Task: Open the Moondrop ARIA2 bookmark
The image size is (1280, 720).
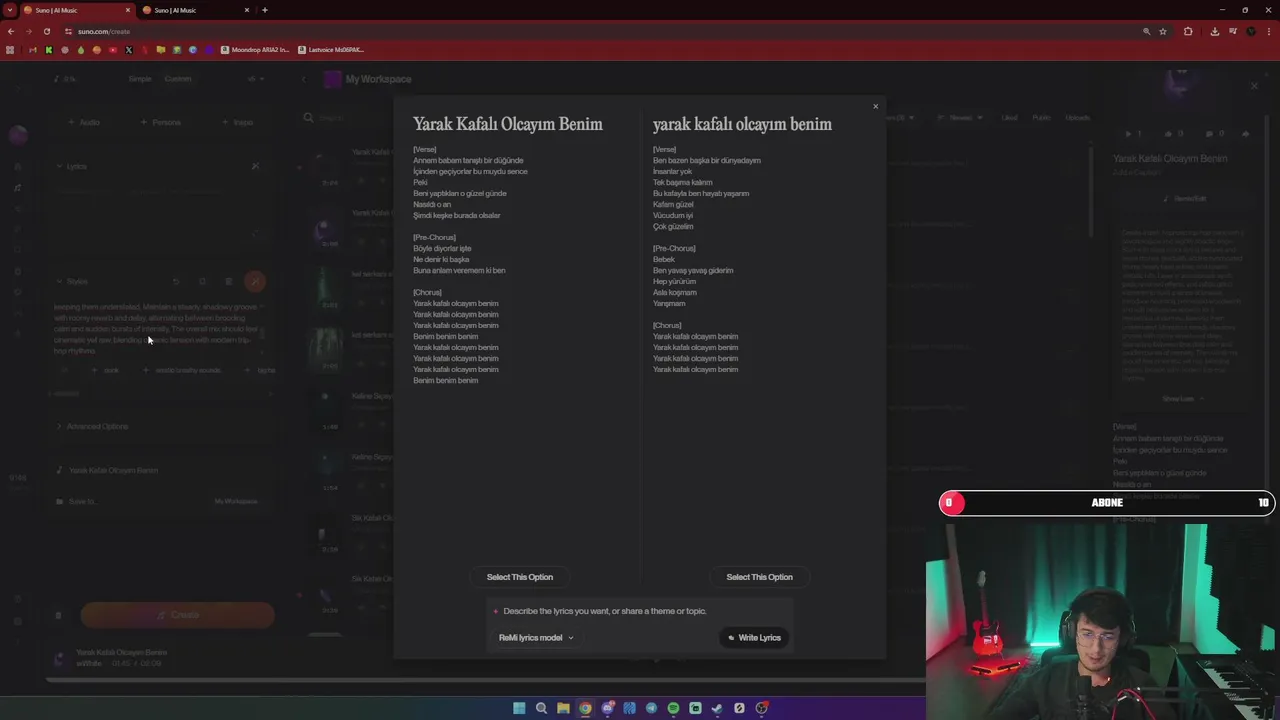Action: tap(255, 50)
